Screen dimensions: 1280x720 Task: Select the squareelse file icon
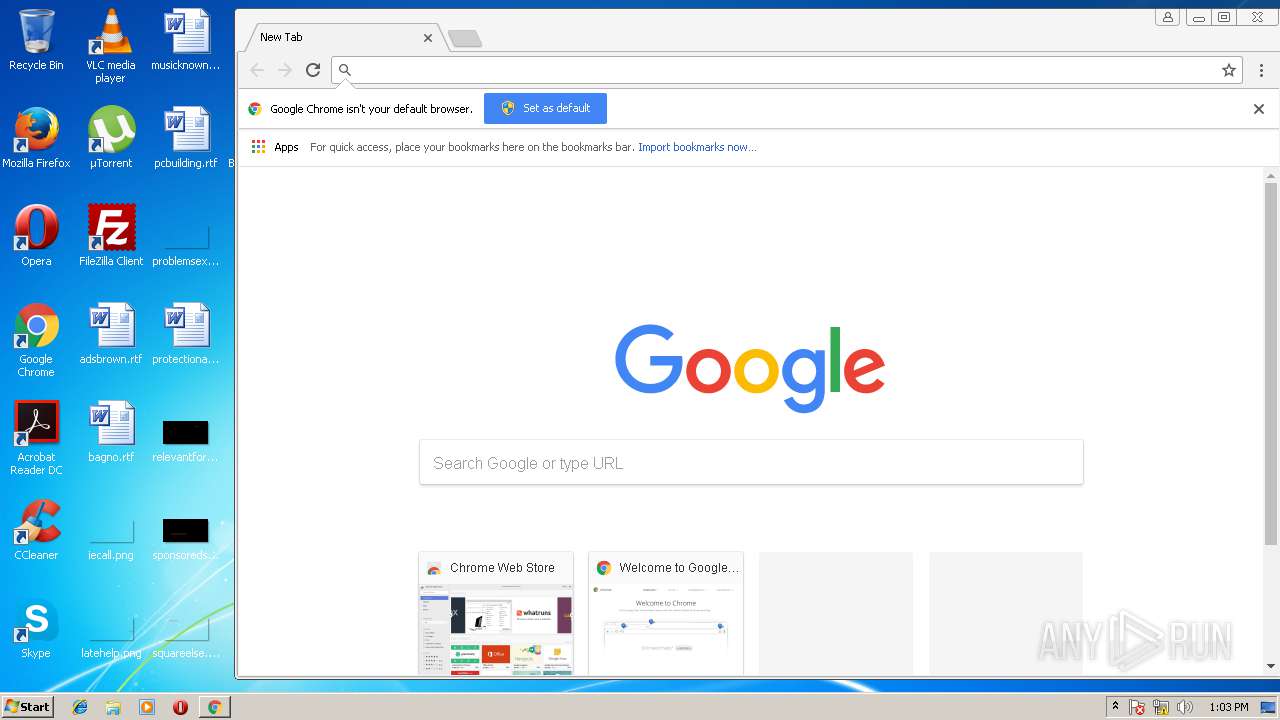click(x=186, y=638)
